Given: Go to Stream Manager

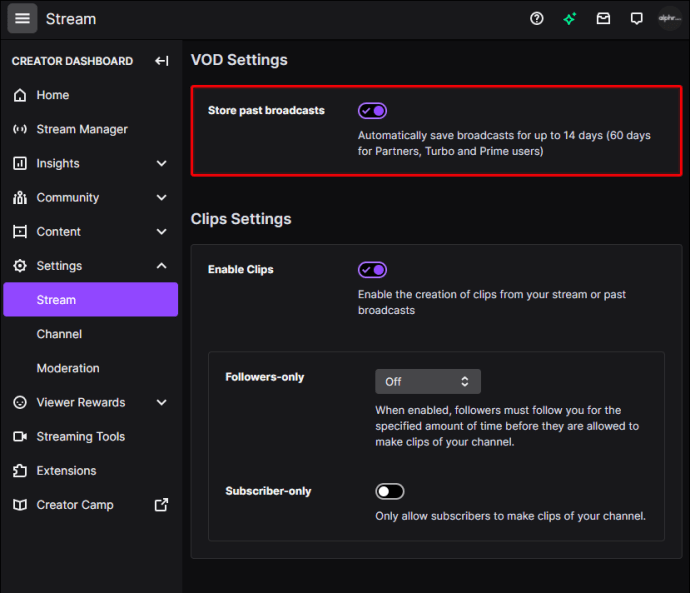Looking at the screenshot, I should click(82, 129).
